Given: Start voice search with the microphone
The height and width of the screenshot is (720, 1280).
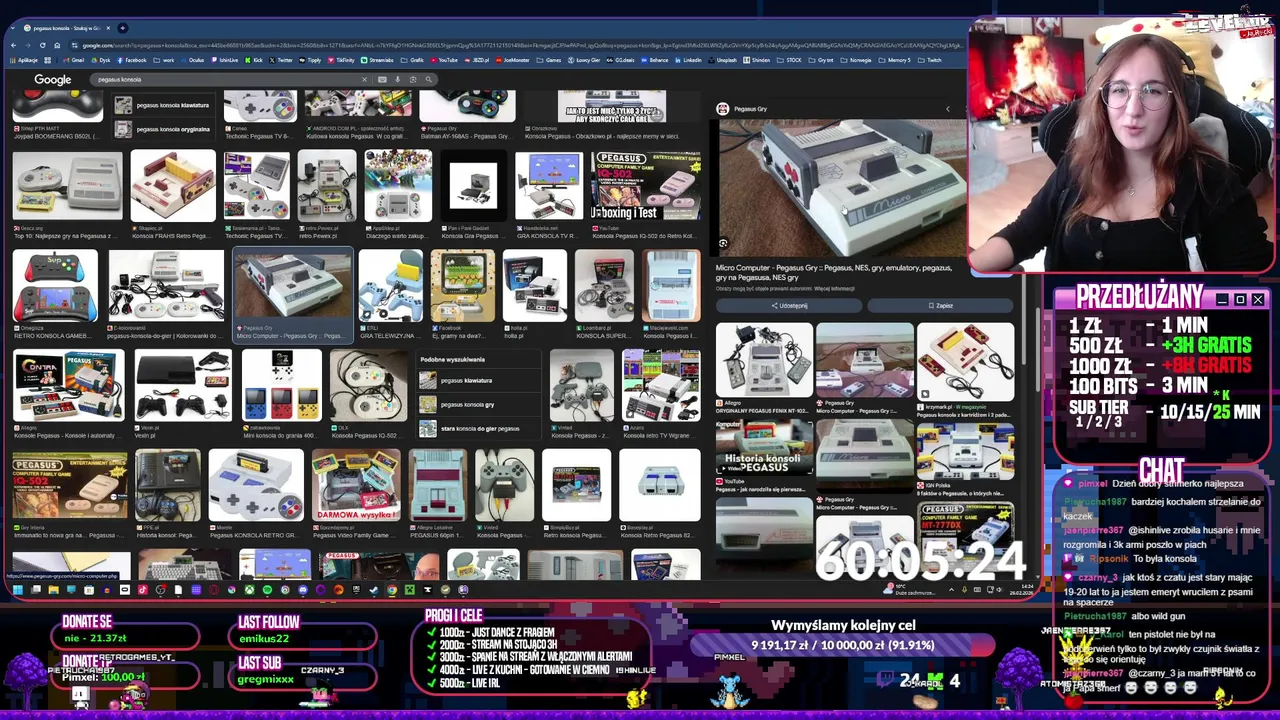Looking at the screenshot, I should point(397,79).
